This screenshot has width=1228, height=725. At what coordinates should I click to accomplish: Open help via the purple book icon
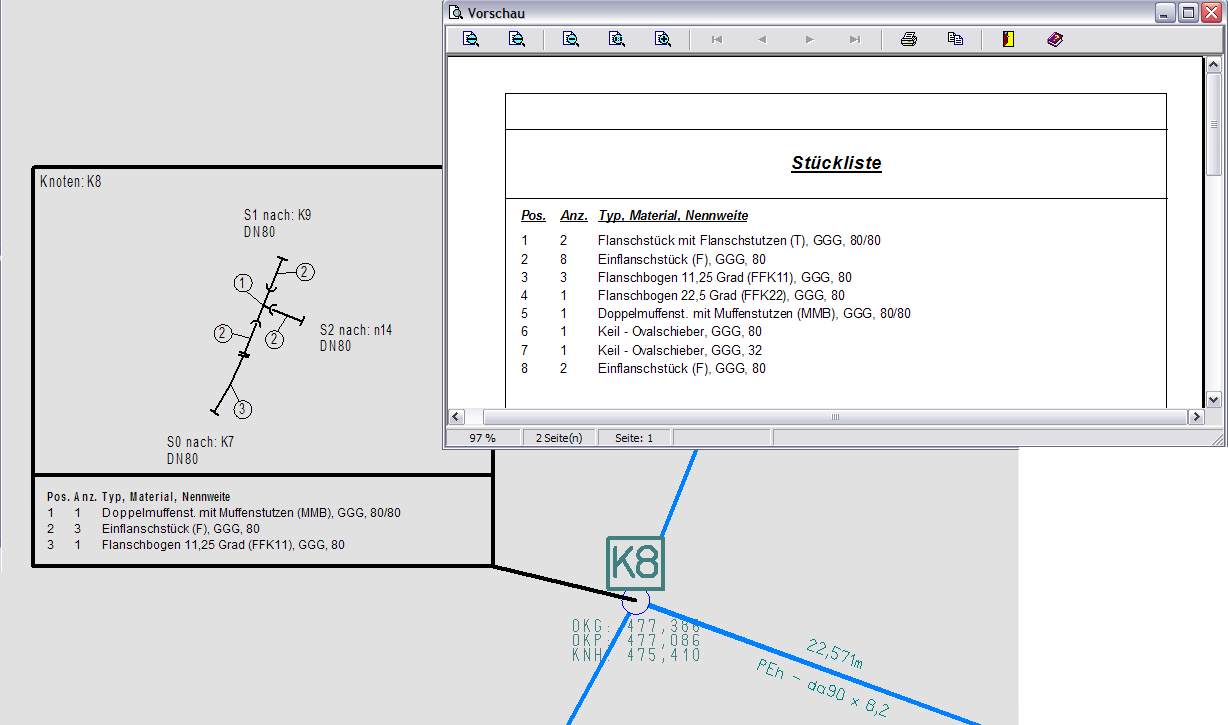1055,39
